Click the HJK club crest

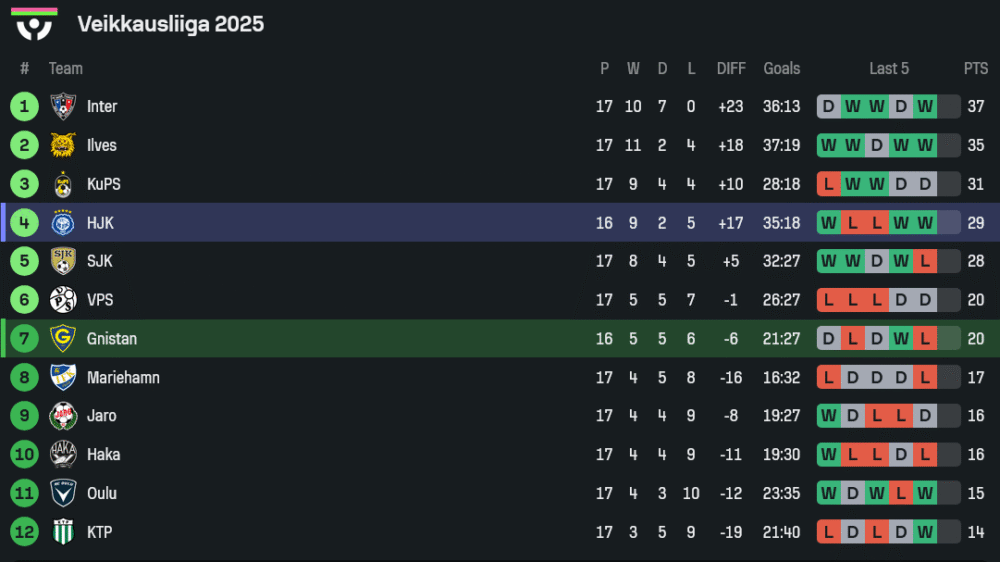coord(63,223)
